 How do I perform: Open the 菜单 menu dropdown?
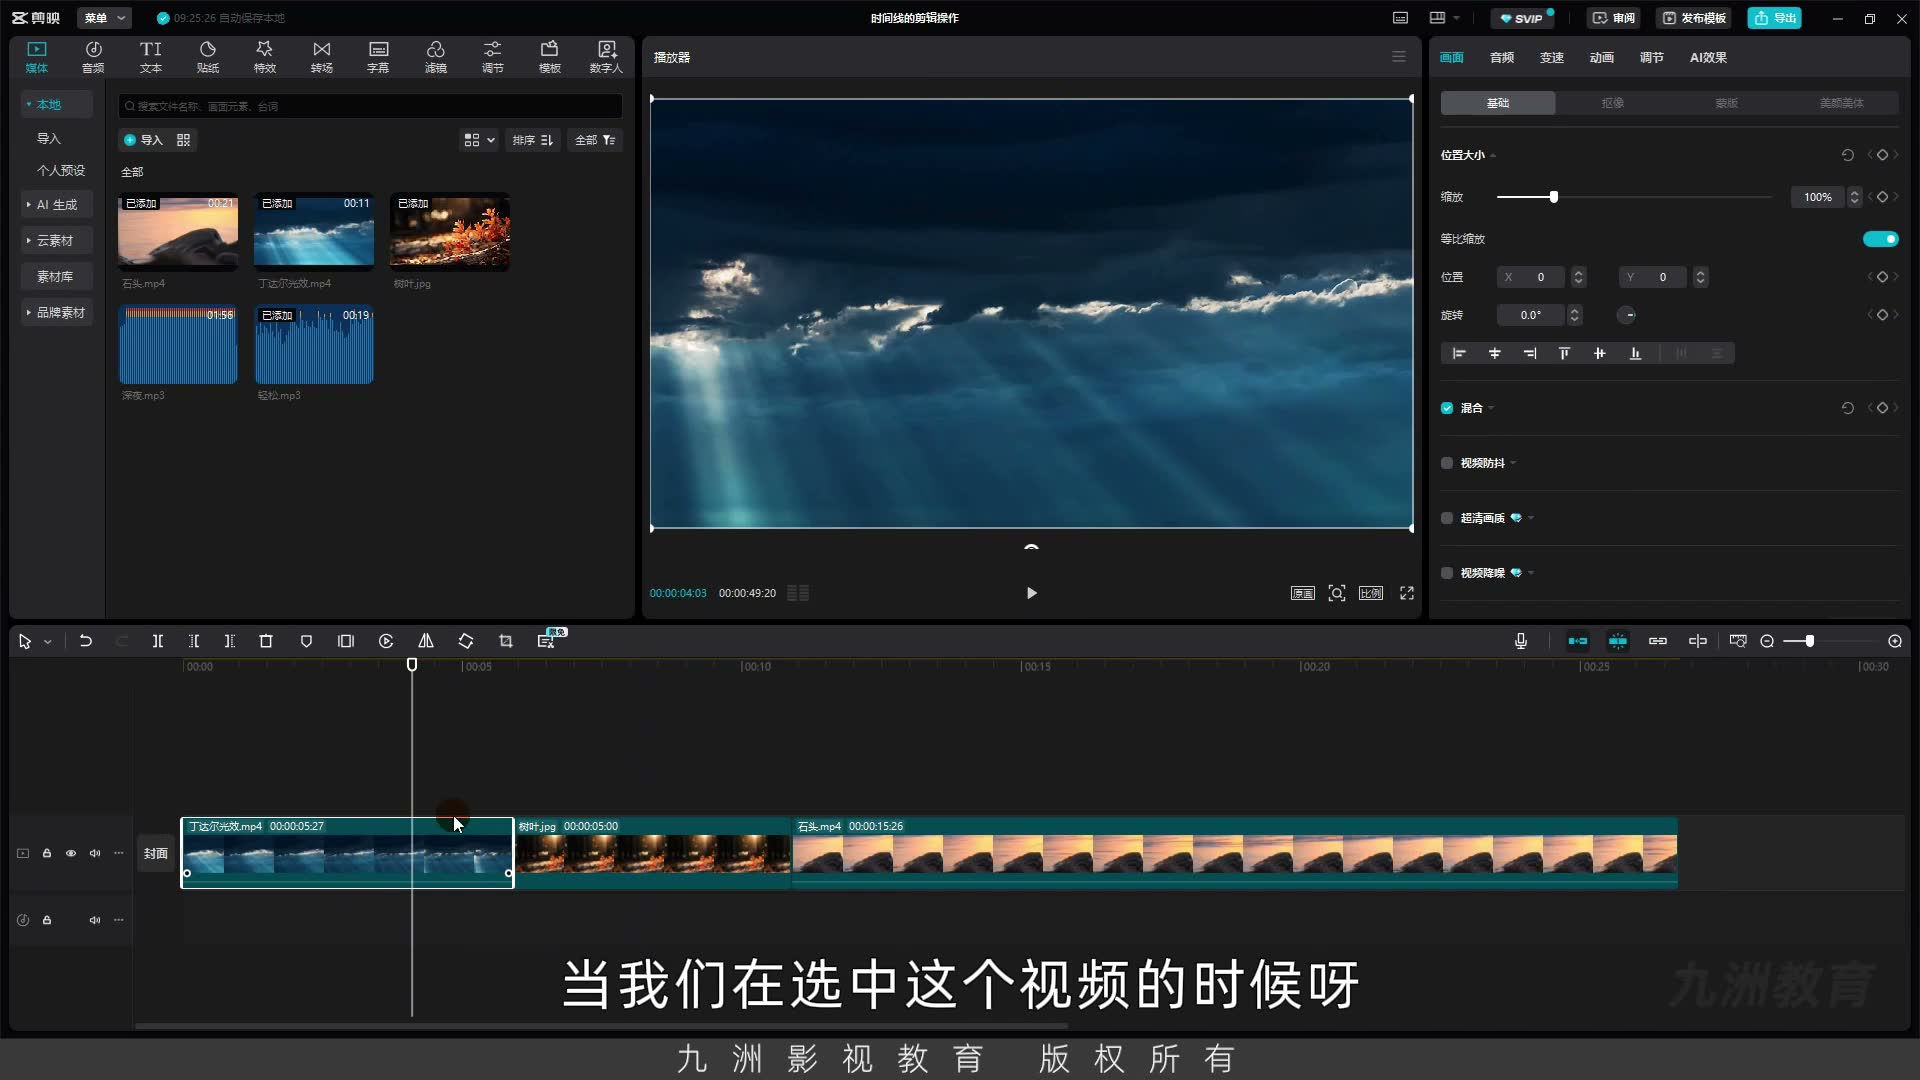[x=105, y=18]
